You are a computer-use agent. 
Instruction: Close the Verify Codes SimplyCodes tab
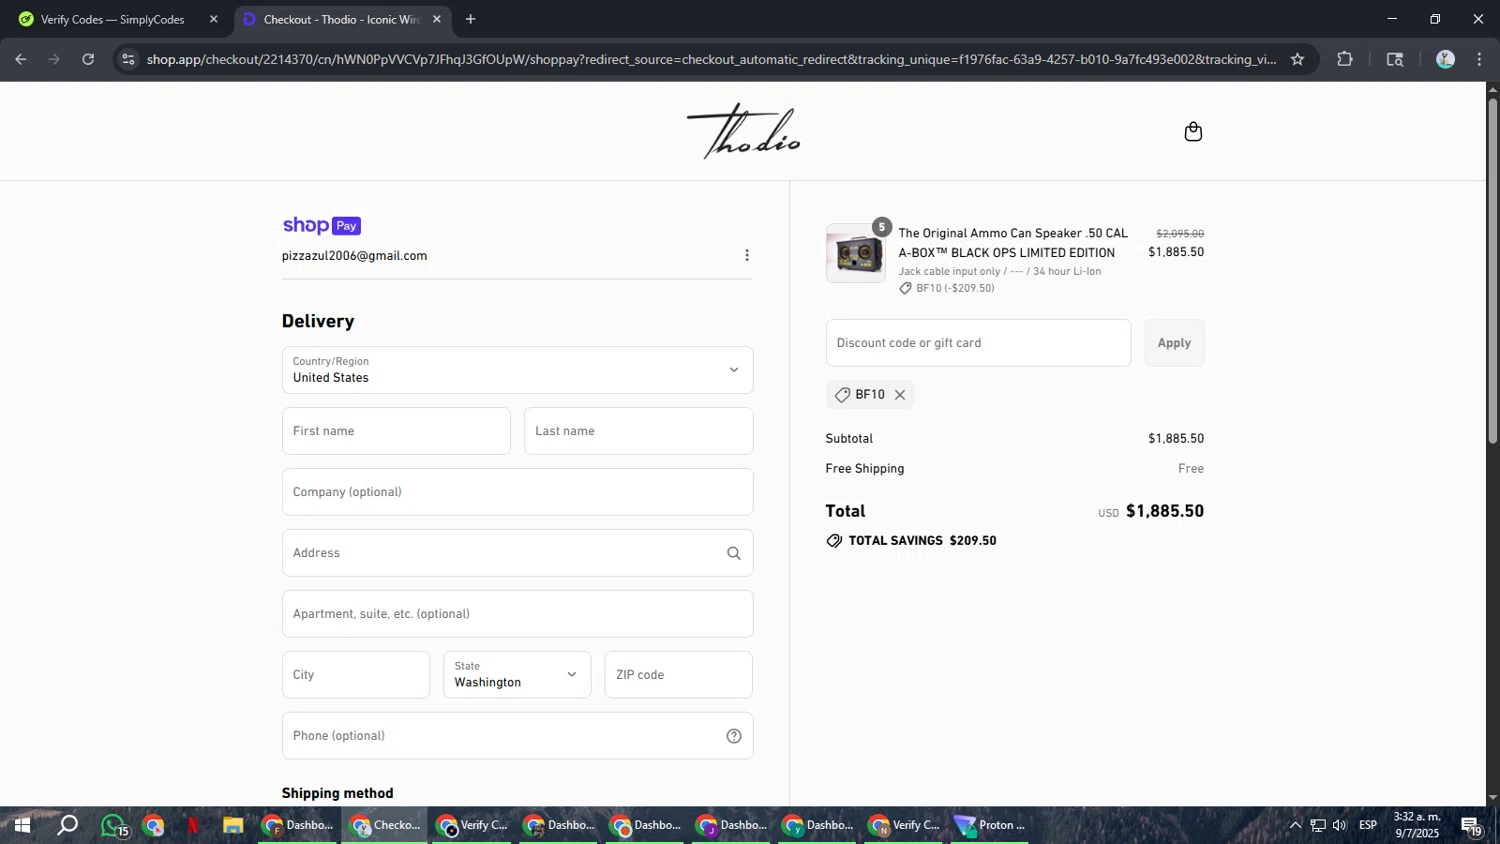213,19
